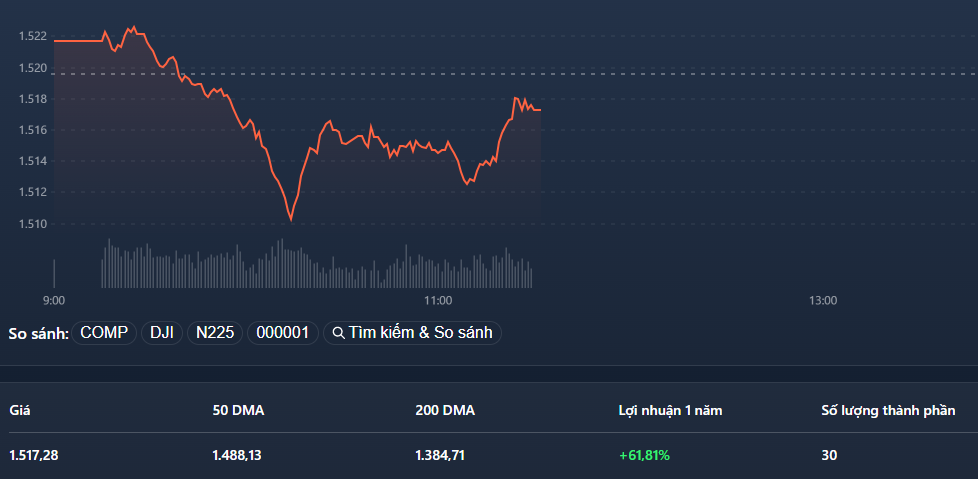Choose the 000001 comparison chip
The width and height of the screenshot is (978, 479).
click(x=283, y=333)
